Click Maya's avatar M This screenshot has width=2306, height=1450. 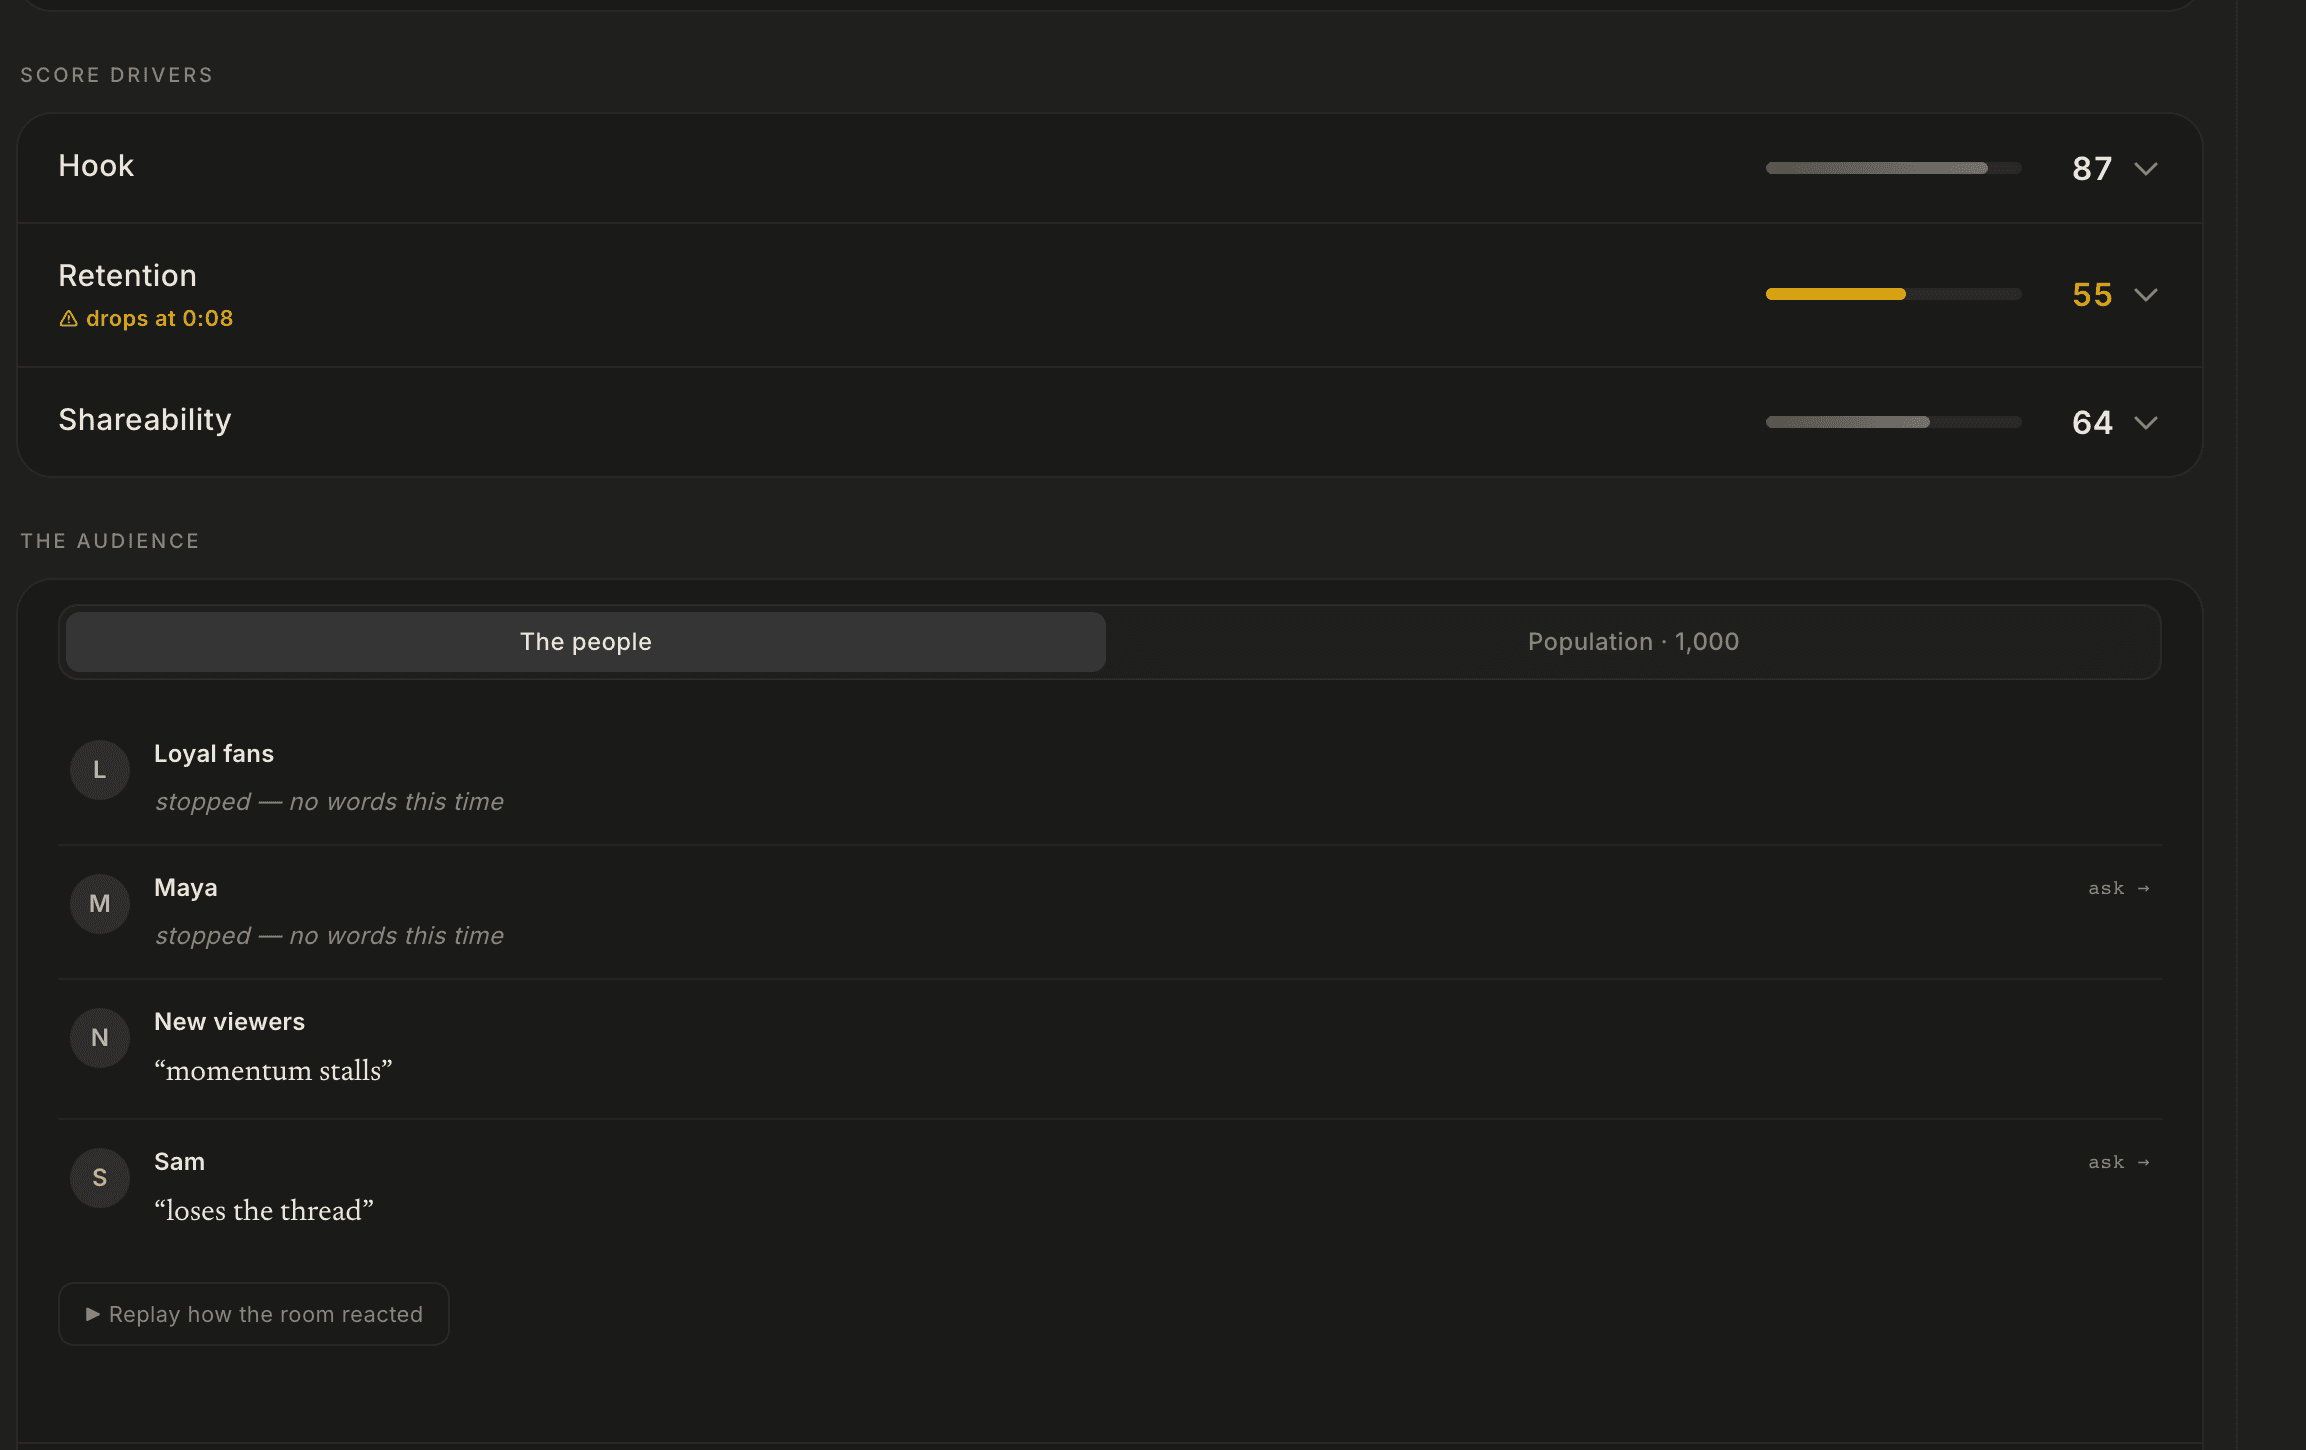coord(100,904)
